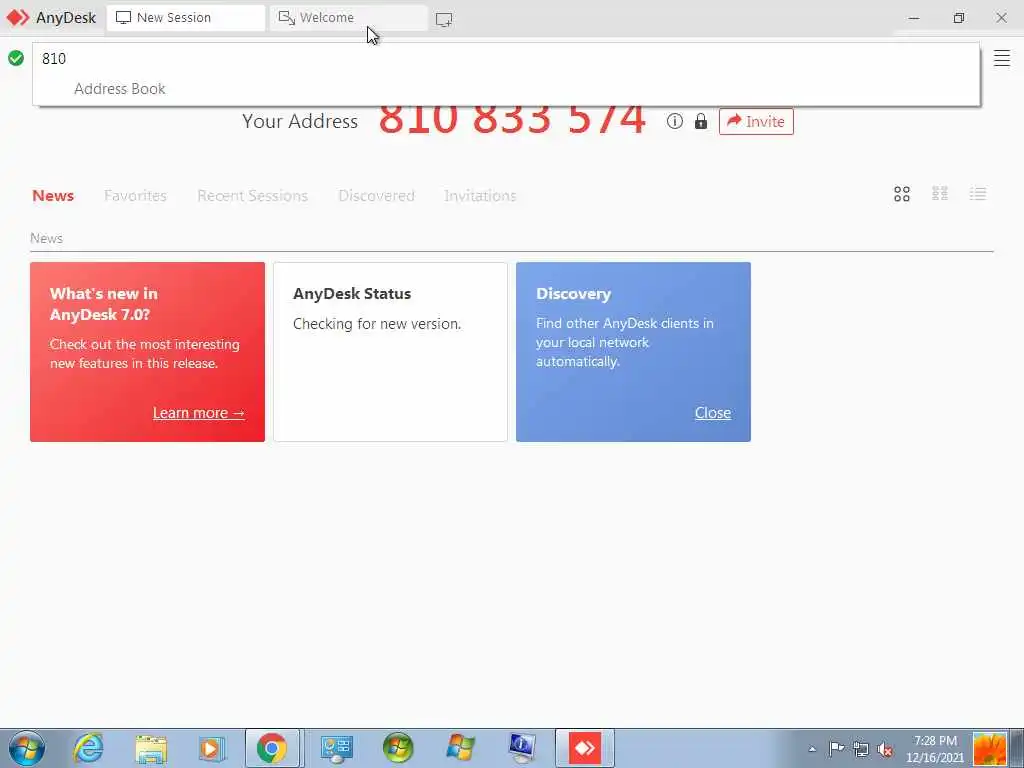Click the green Windows orb taskbar icon

[x=398, y=748]
